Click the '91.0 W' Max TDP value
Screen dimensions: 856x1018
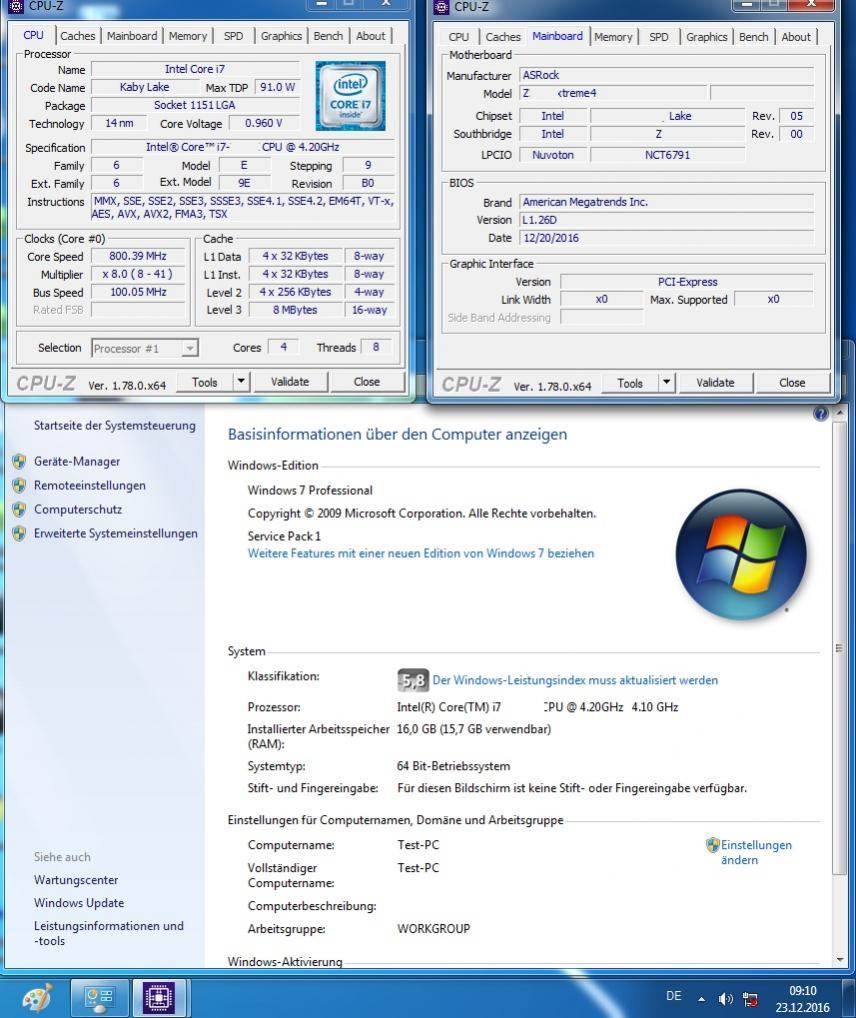coord(277,87)
